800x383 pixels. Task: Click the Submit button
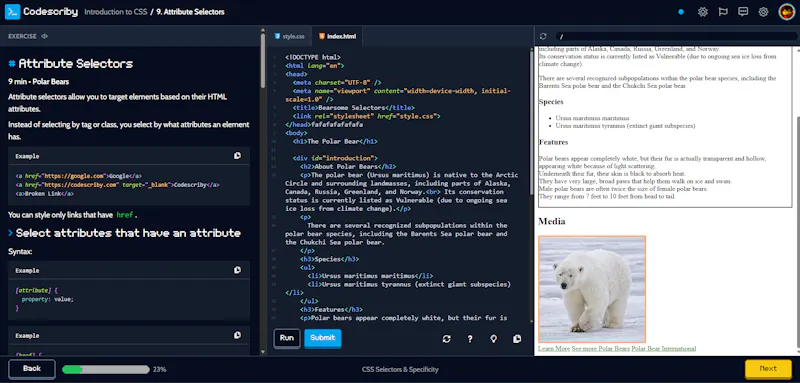click(322, 339)
